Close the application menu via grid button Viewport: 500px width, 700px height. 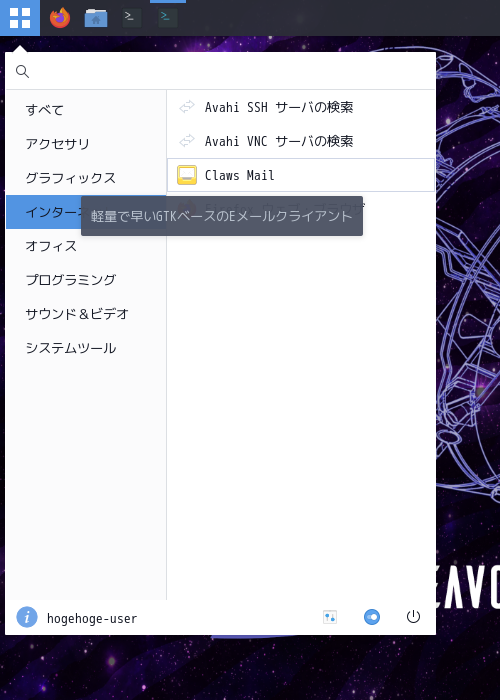20,18
